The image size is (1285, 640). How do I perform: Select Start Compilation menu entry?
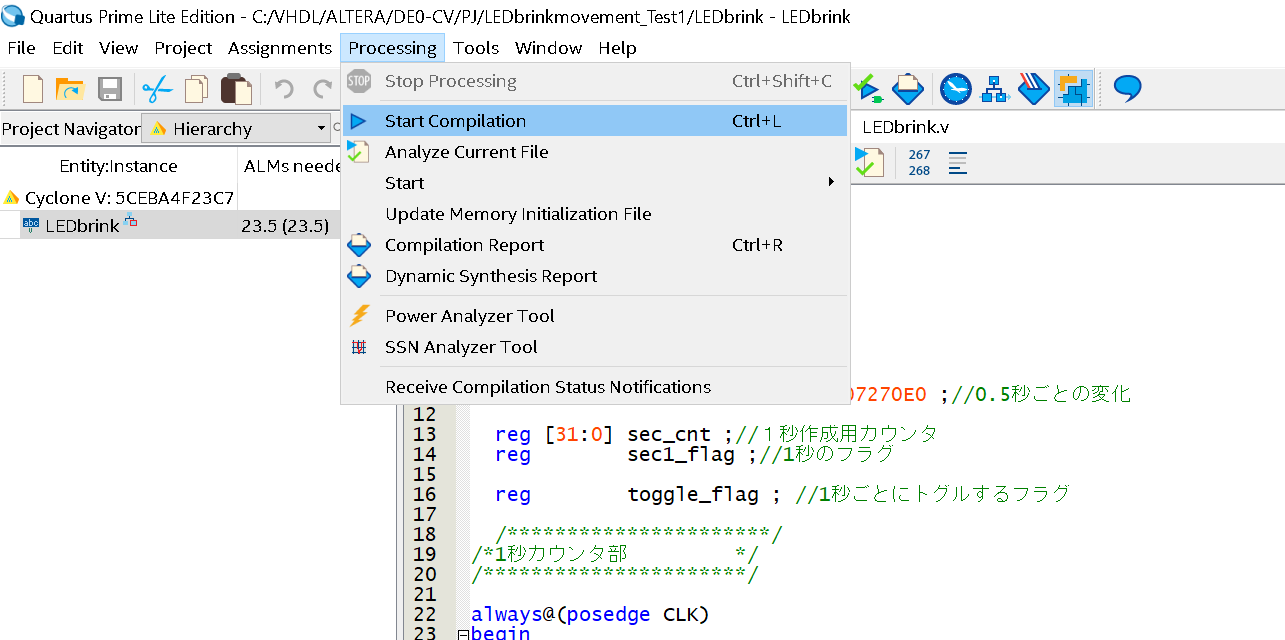594,121
